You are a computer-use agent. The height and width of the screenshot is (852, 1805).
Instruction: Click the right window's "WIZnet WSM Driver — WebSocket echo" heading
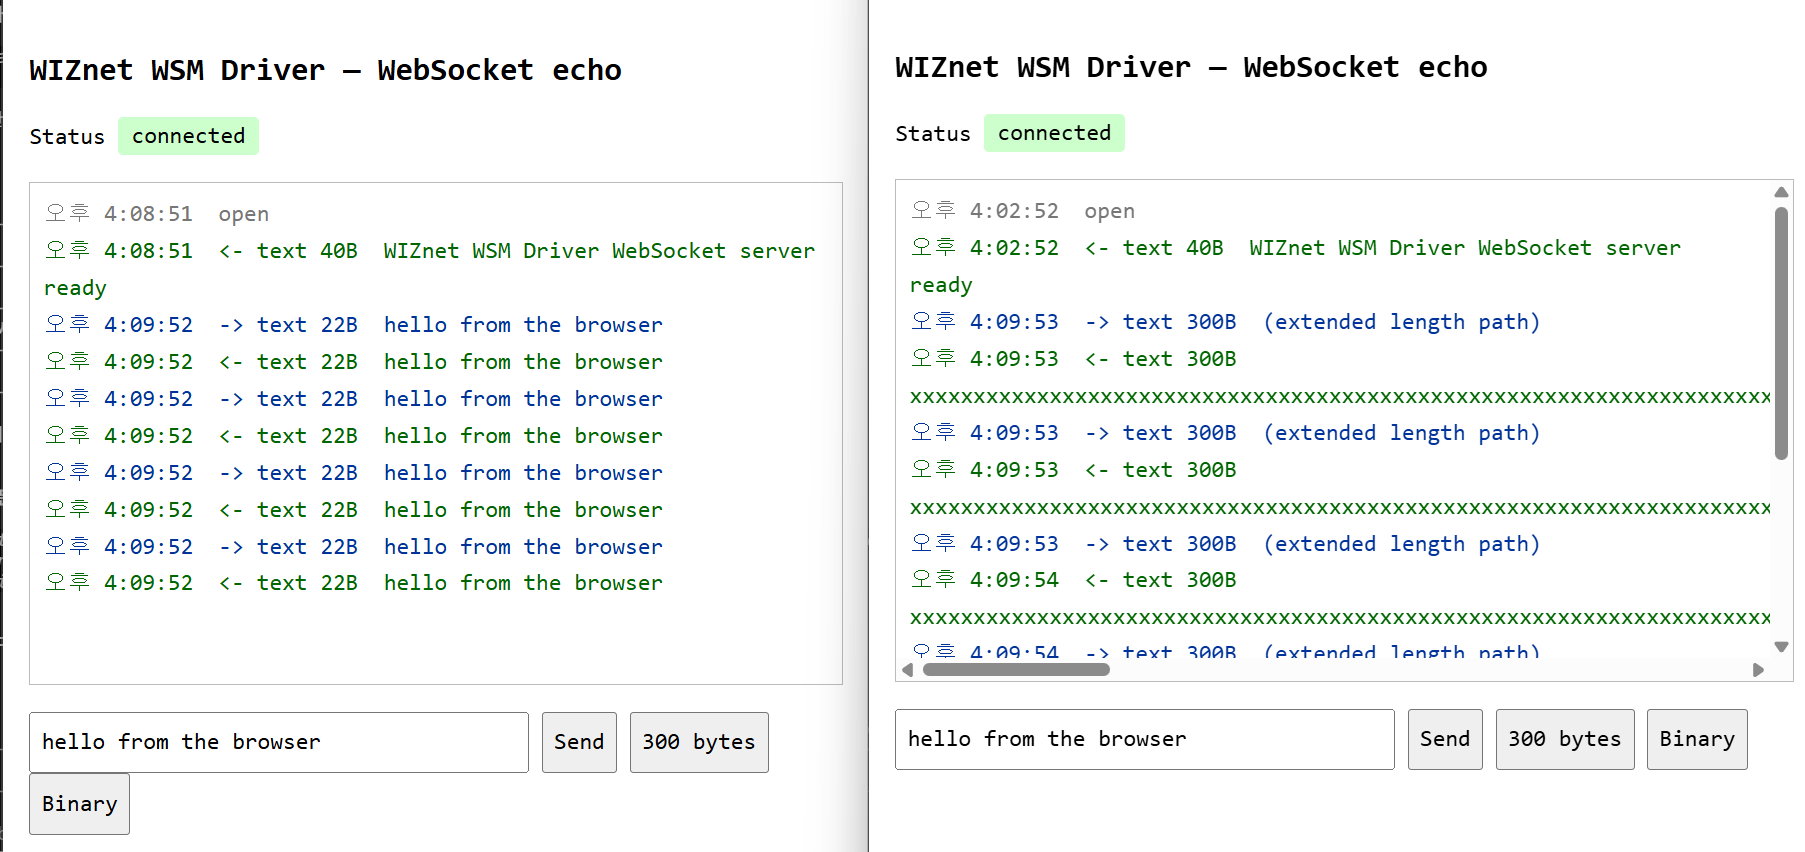click(1191, 67)
